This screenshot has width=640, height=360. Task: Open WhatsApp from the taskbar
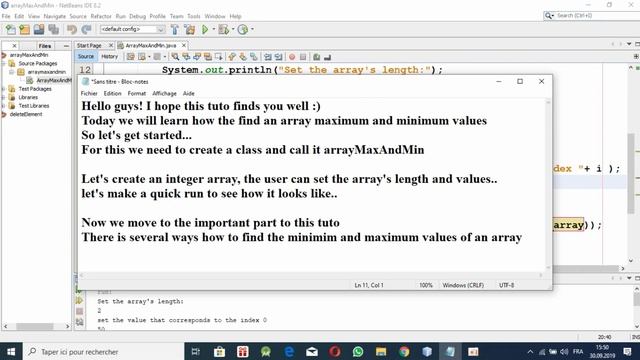click(358, 351)
